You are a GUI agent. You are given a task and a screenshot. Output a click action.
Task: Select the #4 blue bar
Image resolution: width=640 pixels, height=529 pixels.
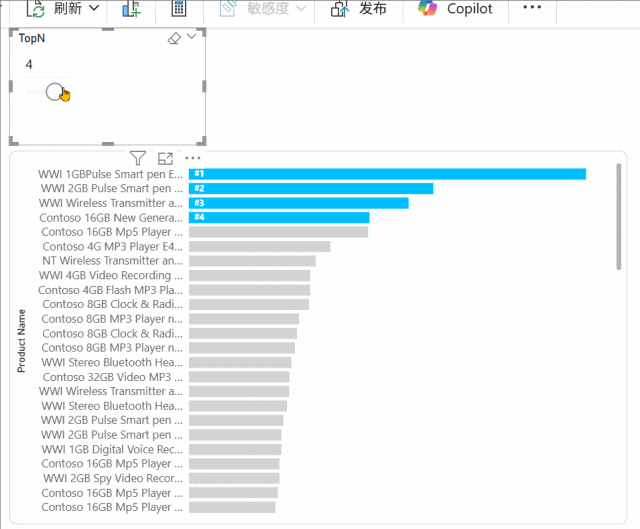[279, 218]
